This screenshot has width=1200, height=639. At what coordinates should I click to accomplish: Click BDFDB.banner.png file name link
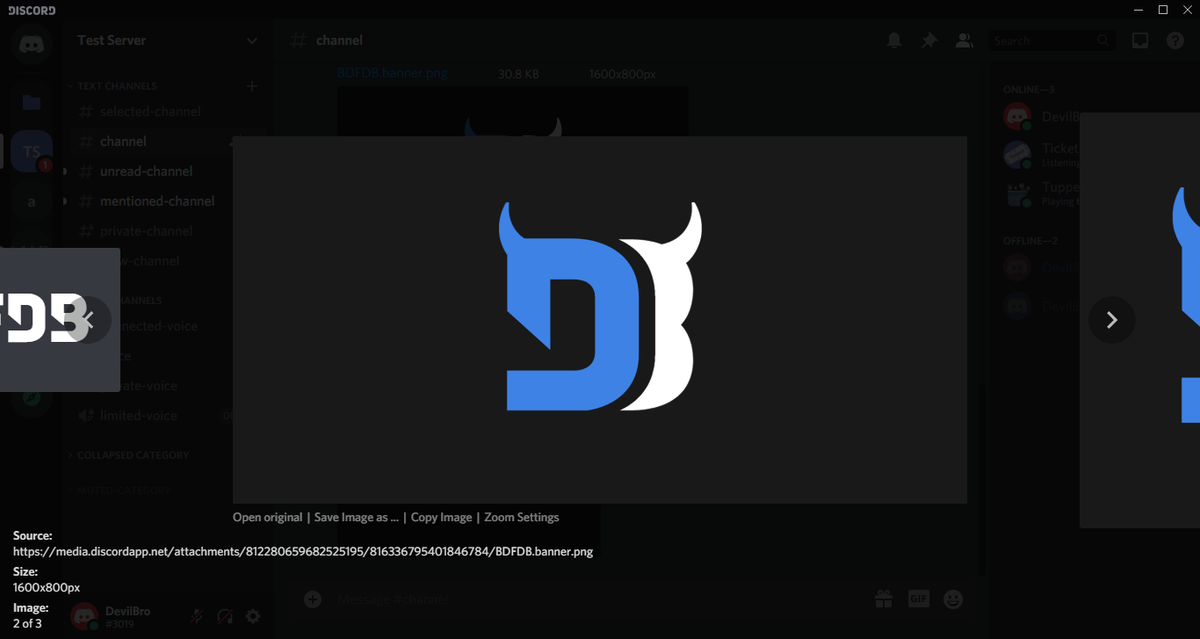click(x=392, y=73)
